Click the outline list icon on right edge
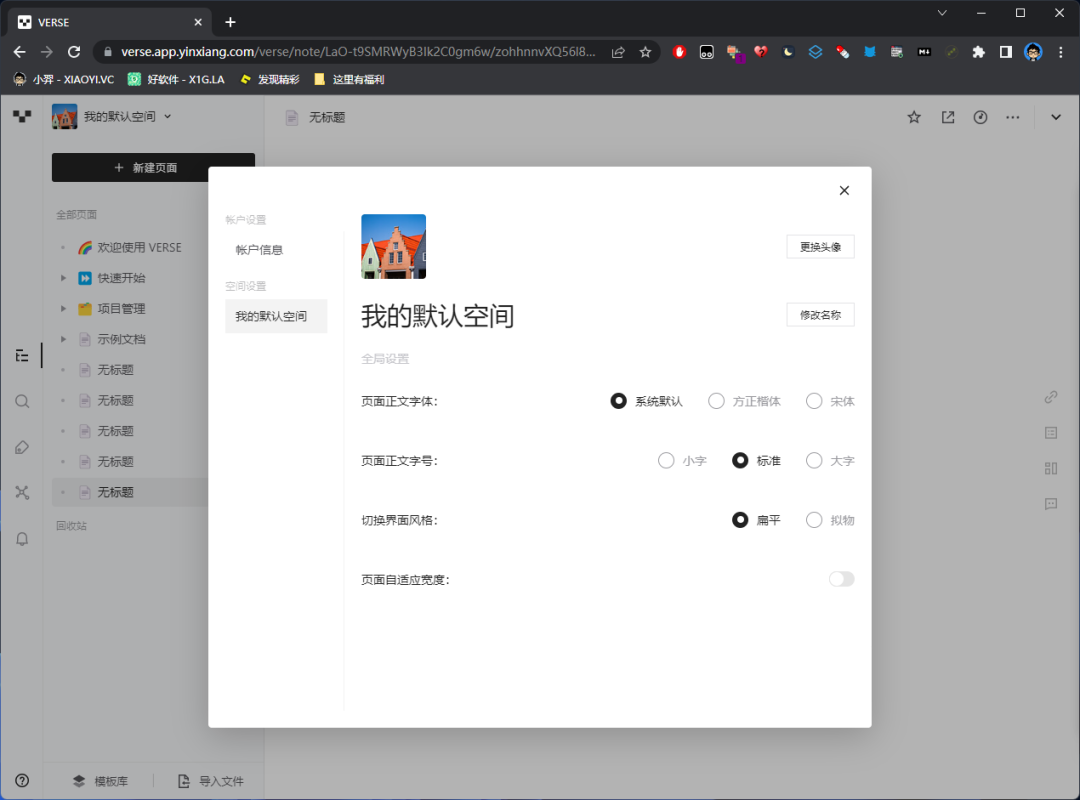1080x800 pixels. pos(1051,433)
